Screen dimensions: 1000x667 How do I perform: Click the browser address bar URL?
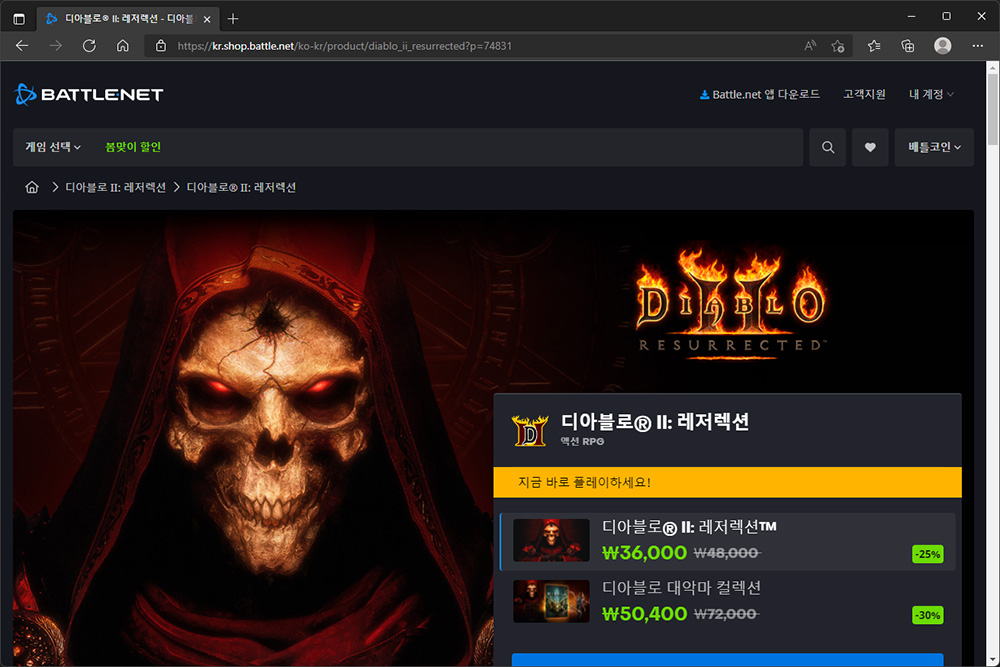pyautogui.click(x=344, y=46)
